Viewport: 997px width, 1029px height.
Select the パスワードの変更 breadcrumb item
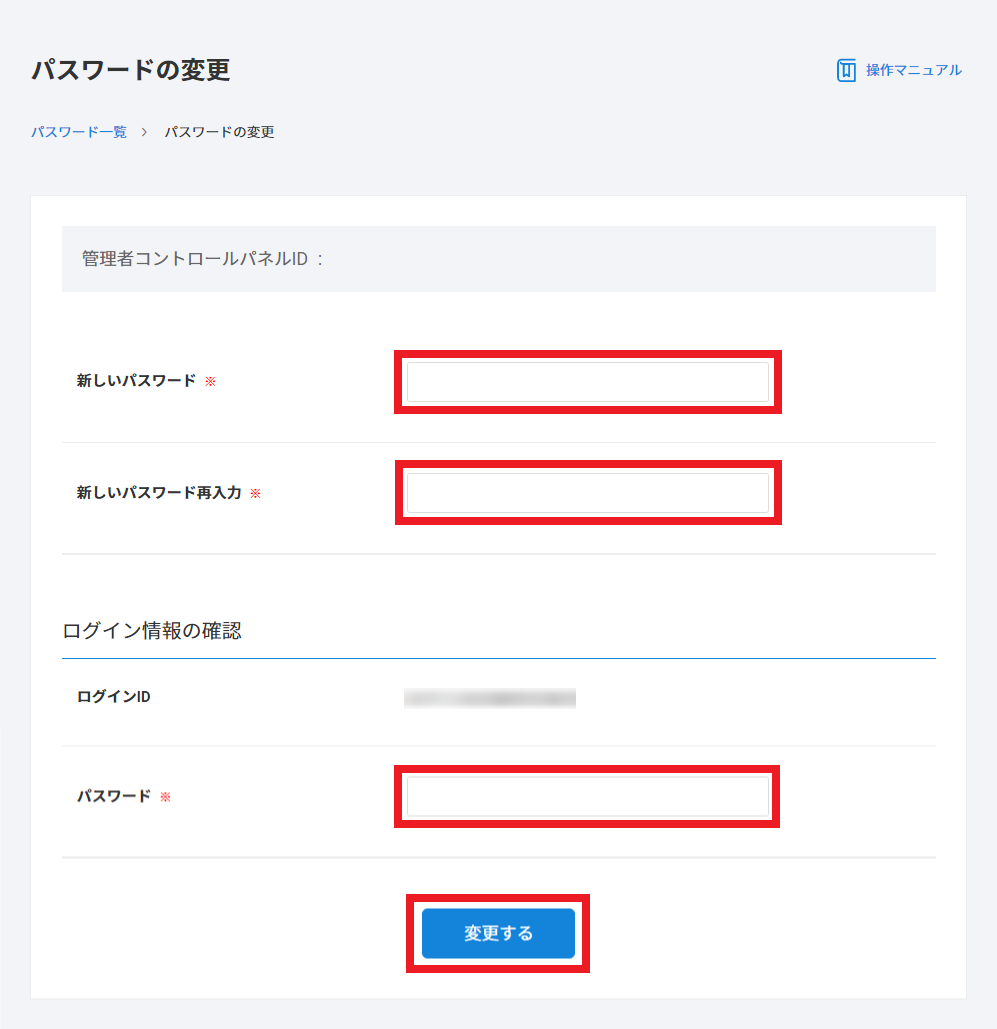pos(219,132)
